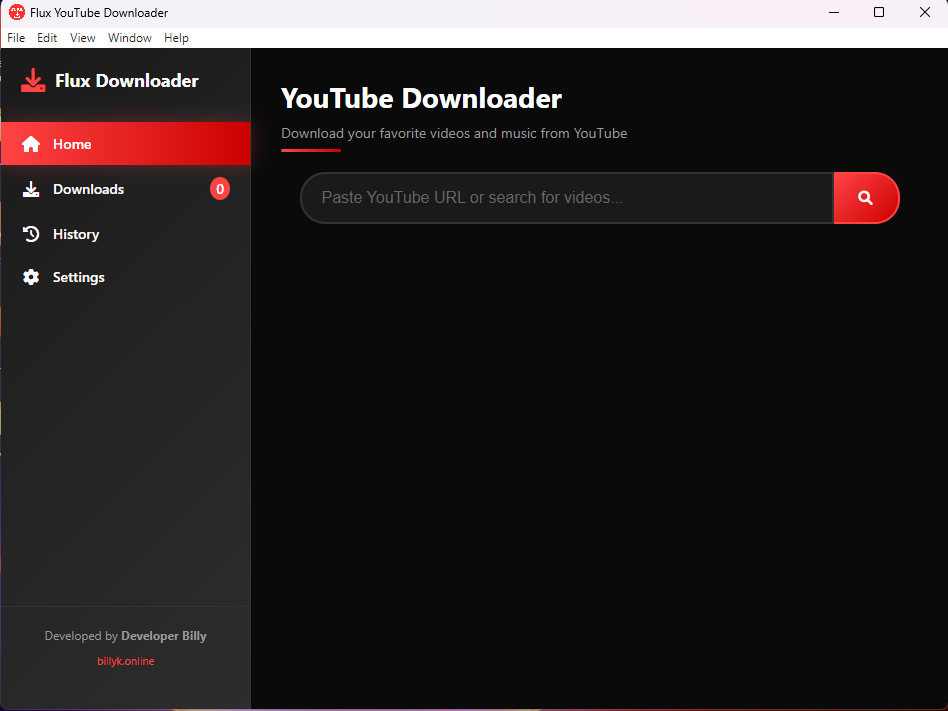The image size is (948, 711).
Task: Go to the Home page label
Action: pos(72,144)
